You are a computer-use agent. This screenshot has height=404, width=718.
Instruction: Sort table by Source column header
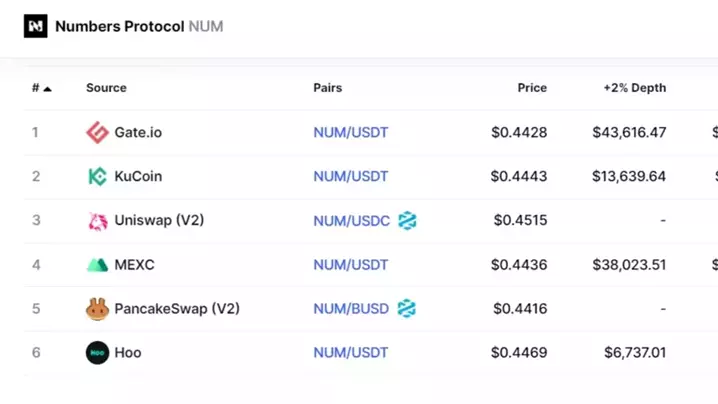pyautogui.click(x=106, y=88)
